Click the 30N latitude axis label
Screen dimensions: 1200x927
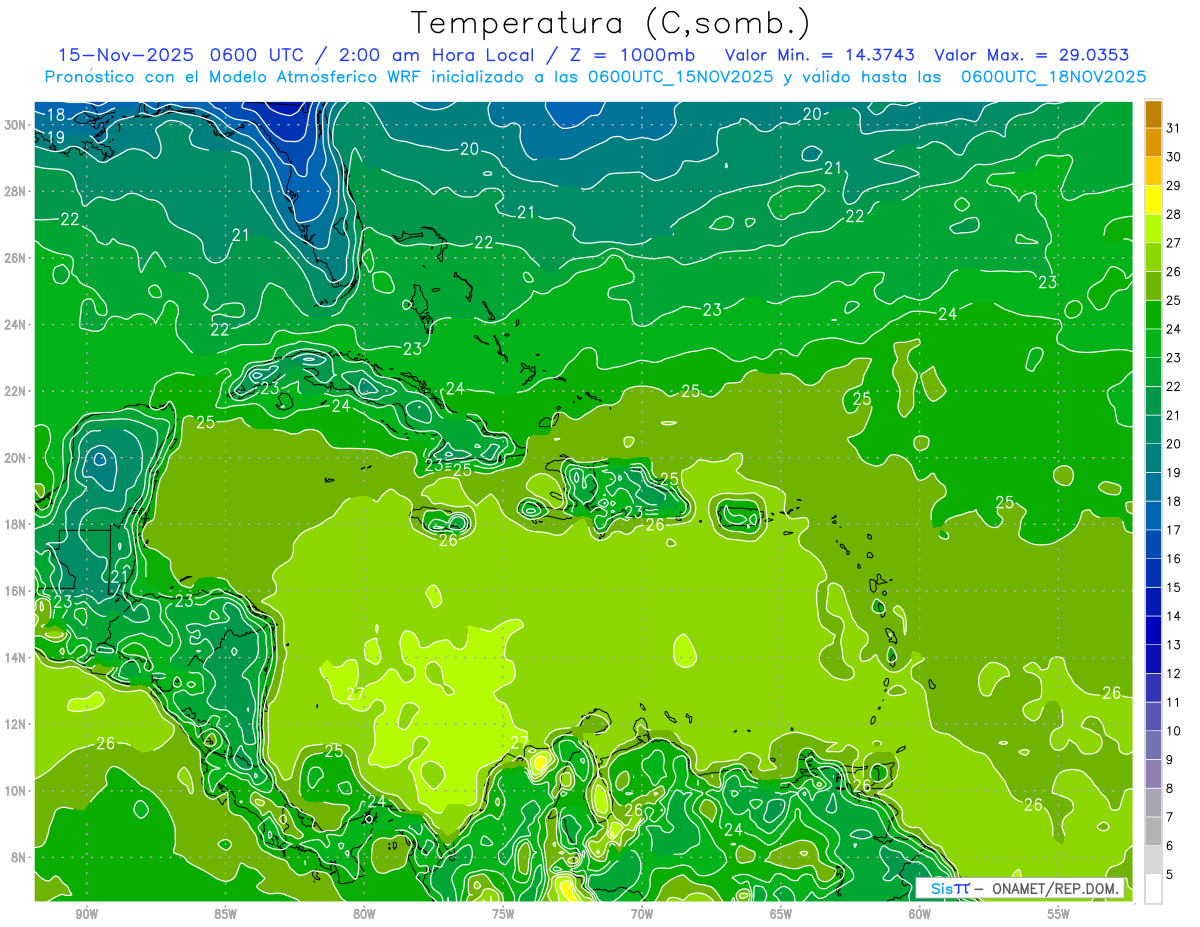(14, 125)
